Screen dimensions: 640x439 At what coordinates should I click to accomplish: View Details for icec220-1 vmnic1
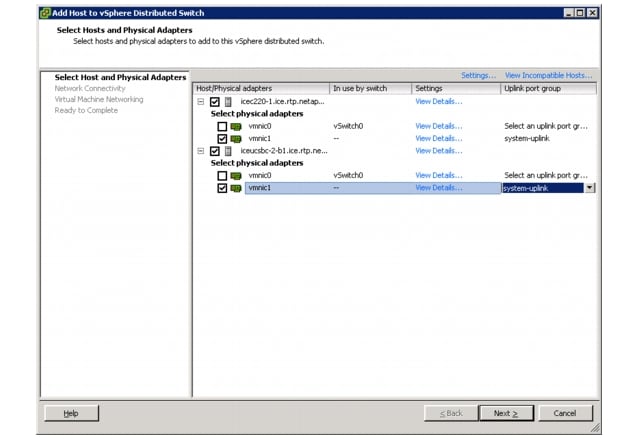pos(439,138)
